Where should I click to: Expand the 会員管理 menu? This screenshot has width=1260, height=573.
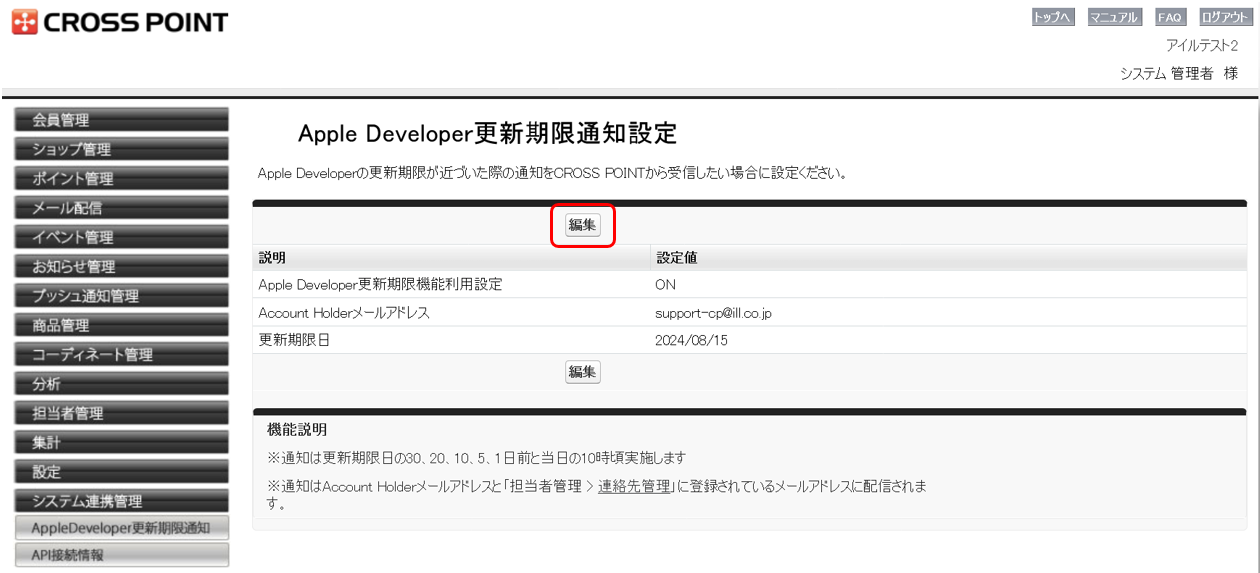click(x=122, y=120)
